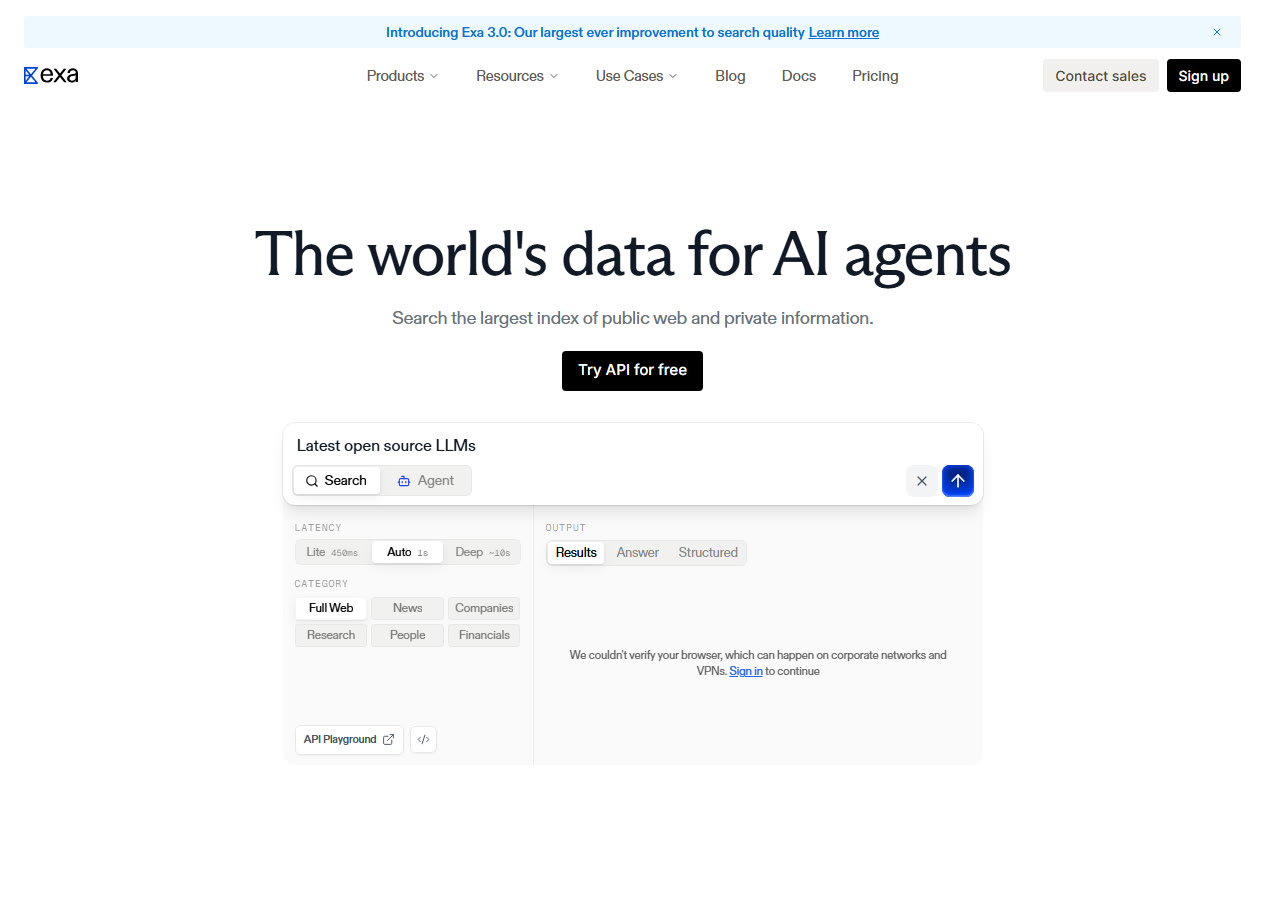Select the Search mode toggle
This screenshot has width=1280, height=900.
pyautogui.click(x=337, y=480)
